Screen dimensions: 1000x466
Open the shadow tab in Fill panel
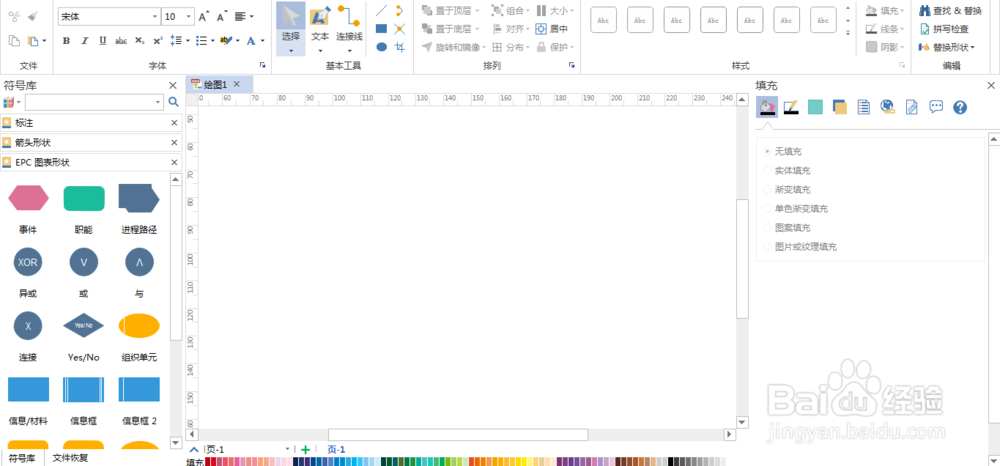(x=839, y=107)
